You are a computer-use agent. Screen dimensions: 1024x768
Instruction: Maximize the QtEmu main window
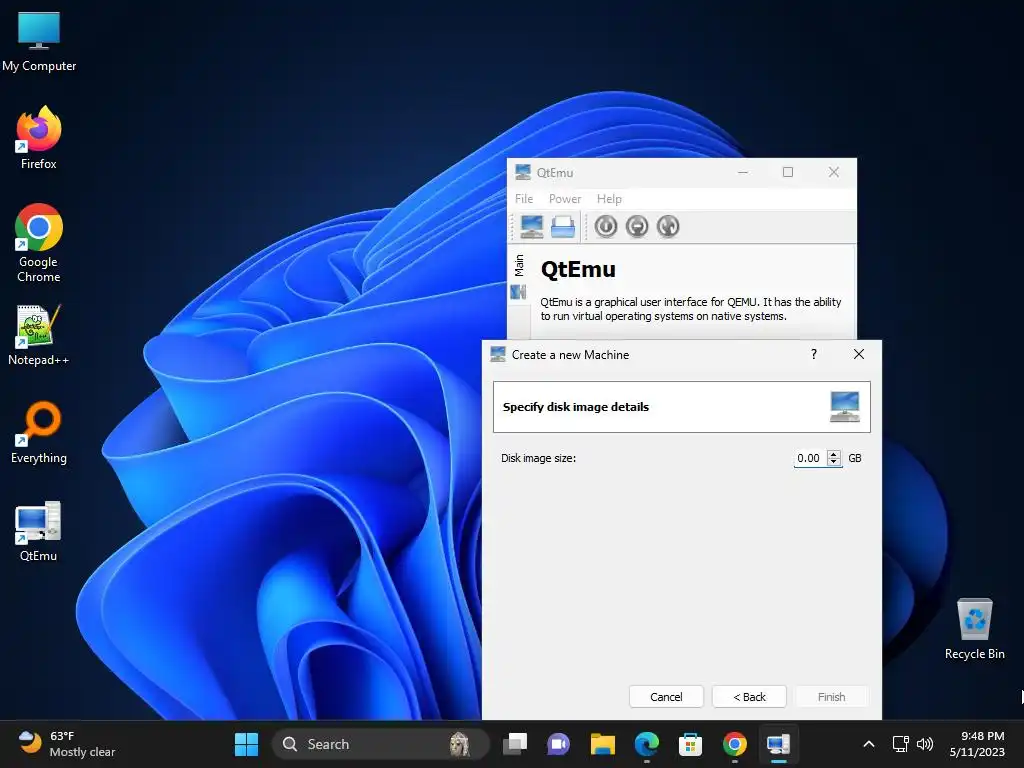click(x=788, y=172)
